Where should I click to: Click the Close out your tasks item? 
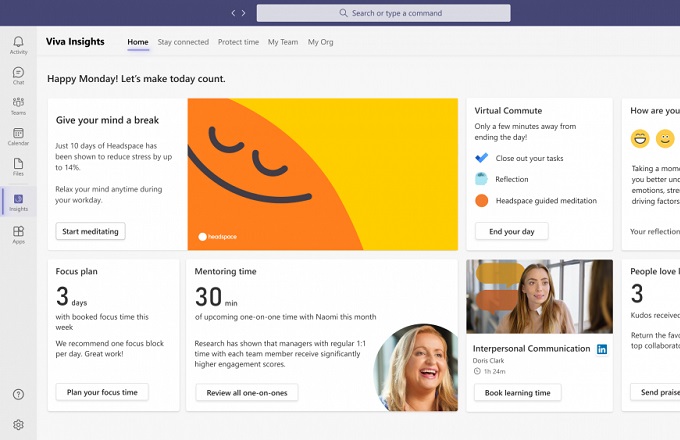coord(529,158)
